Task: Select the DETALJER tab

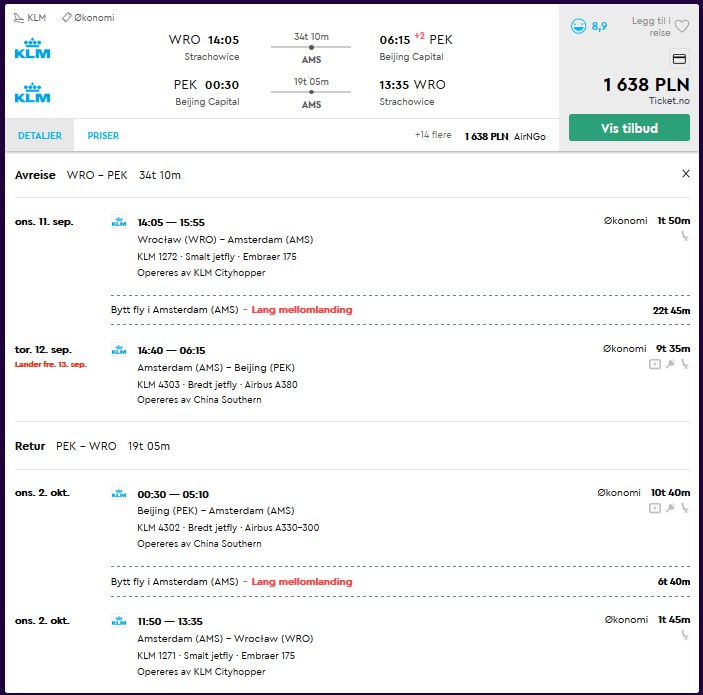Action: (39, 135)
